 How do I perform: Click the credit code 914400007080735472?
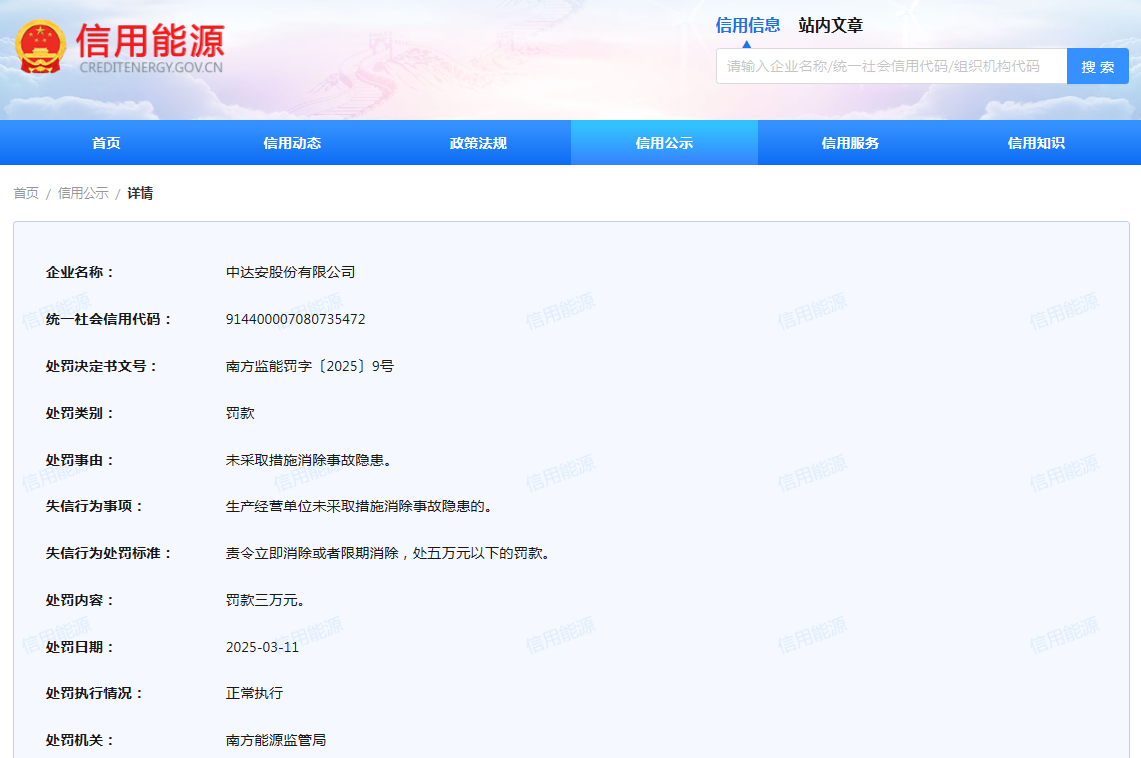click(x=295, y=319)
